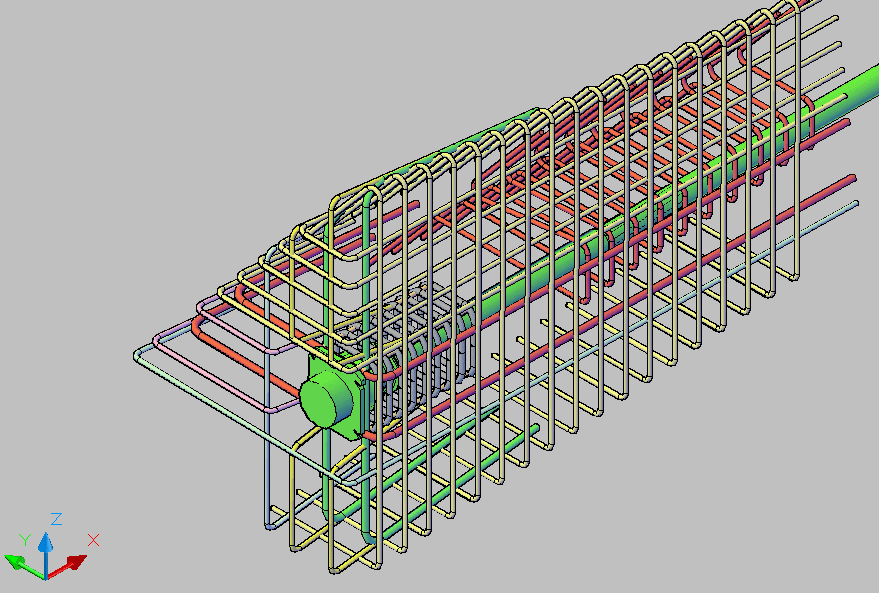879x593 pixels.
Task: Select the green circular anchor head
Action: coord(322,400)
